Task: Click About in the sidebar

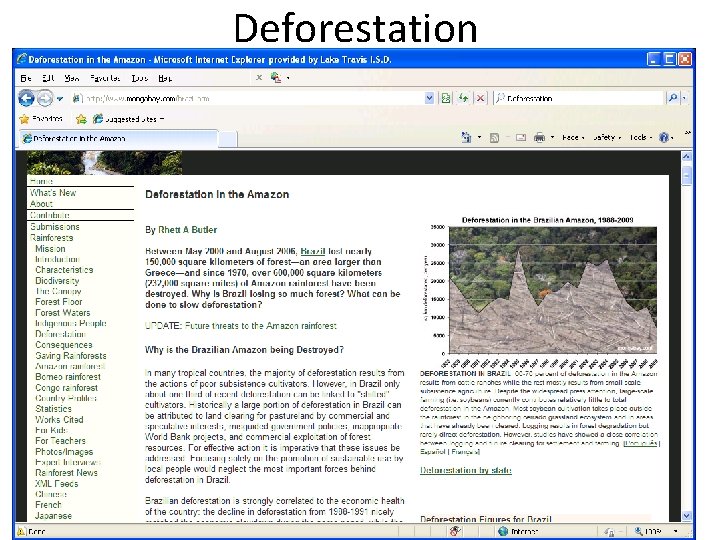Action: click(x=41, y=203)
